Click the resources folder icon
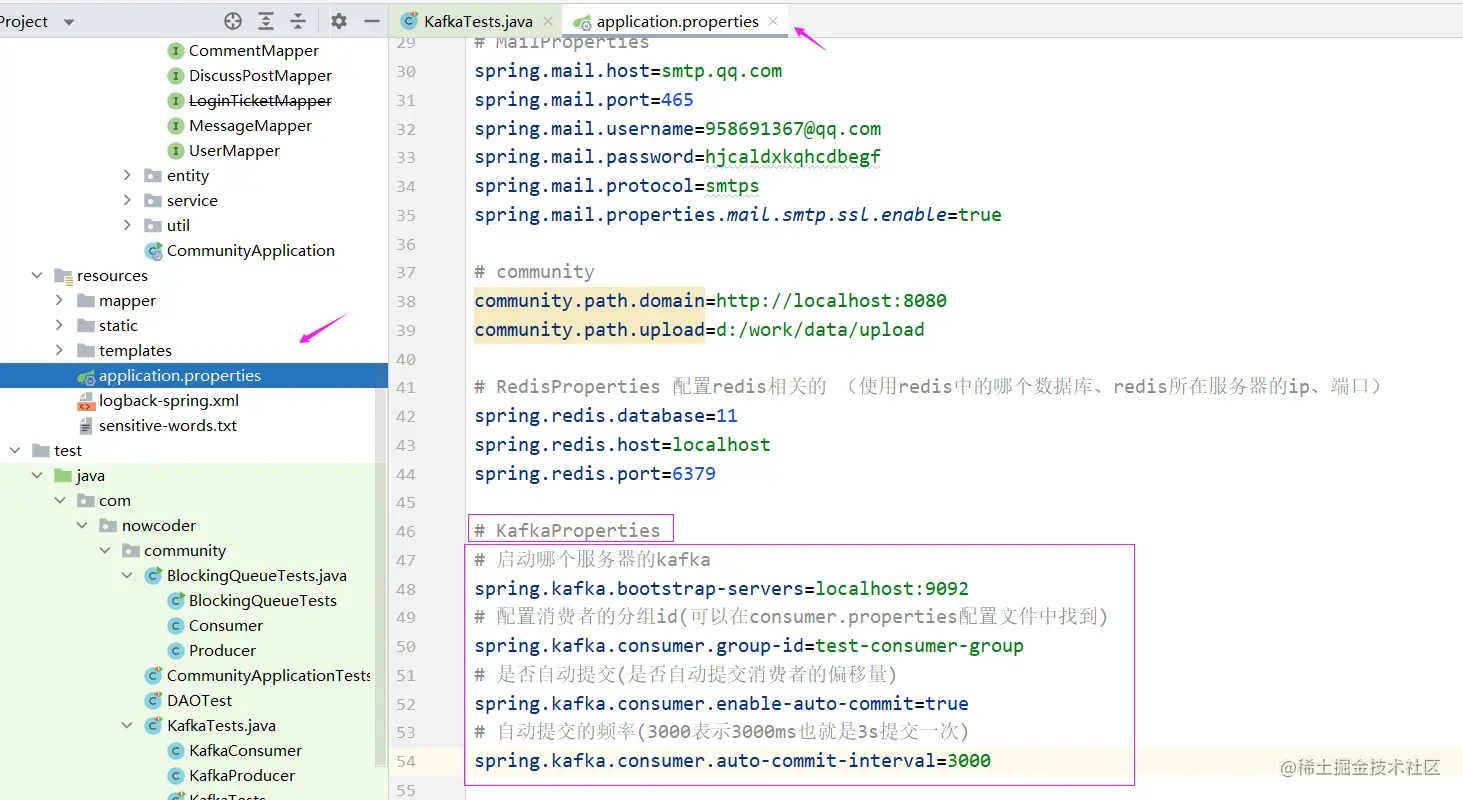Screen dimensions: 1463x800 point(63,276)
